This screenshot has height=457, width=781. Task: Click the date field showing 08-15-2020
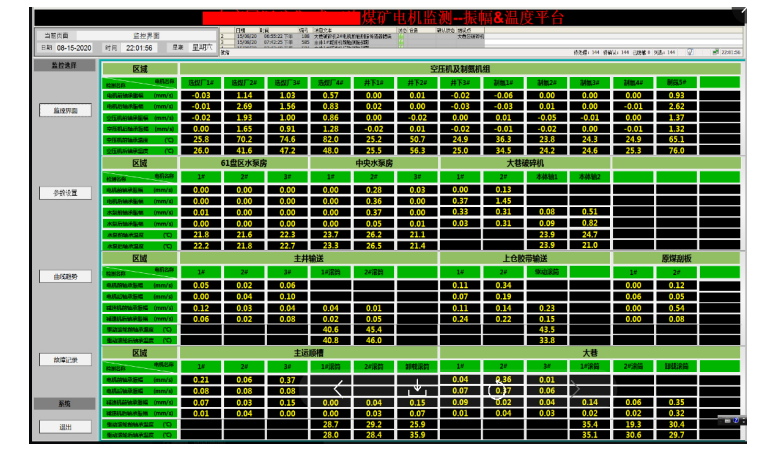(74, 47)
